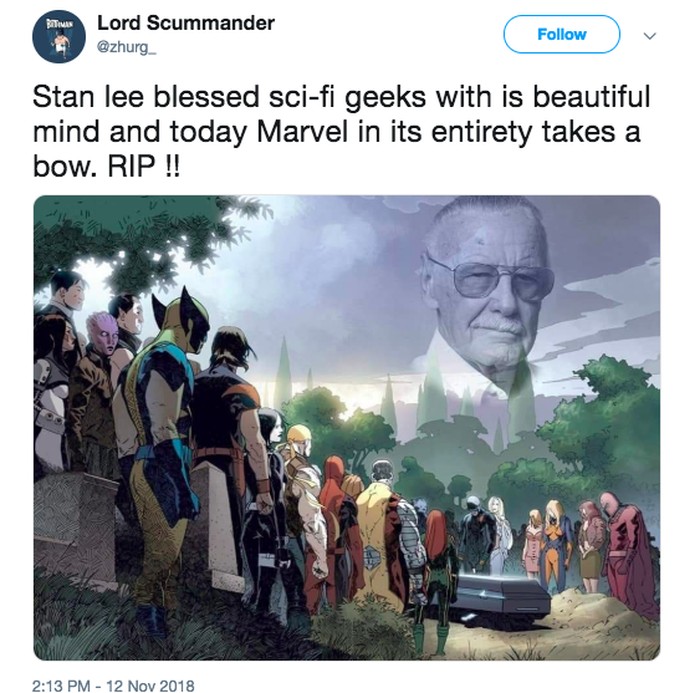Open the Lord Scummander display name link
This screenshot has height=693, width=700.
pyautogui.click(x=186, y=23)
